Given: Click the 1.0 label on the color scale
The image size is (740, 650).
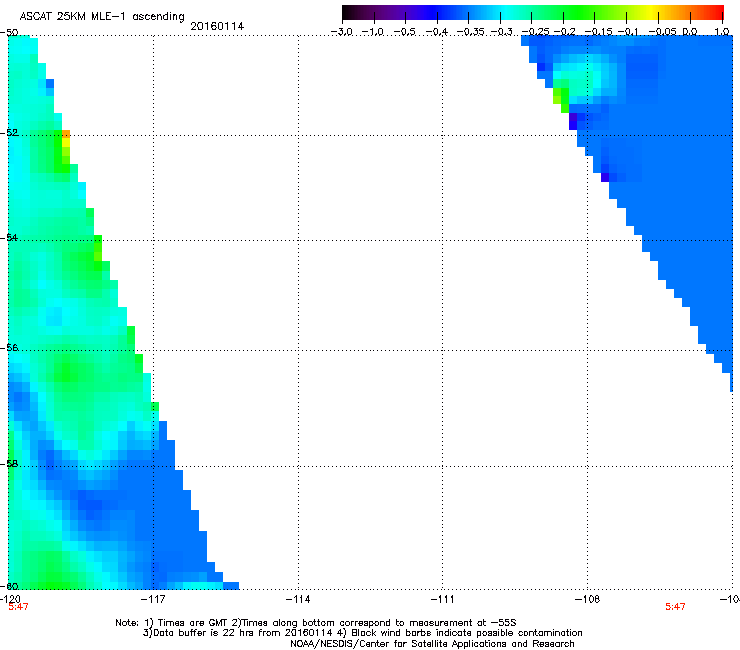Looking at the screenshot, I should (722, 32).
